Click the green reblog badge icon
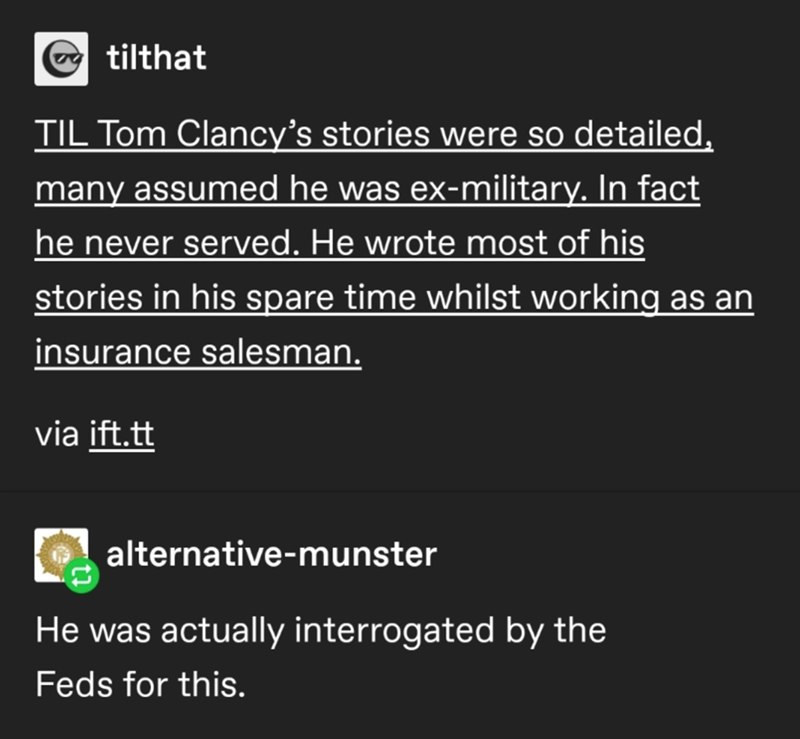The width and height of the screenshot is (800, 739). [x=81, y=576]
